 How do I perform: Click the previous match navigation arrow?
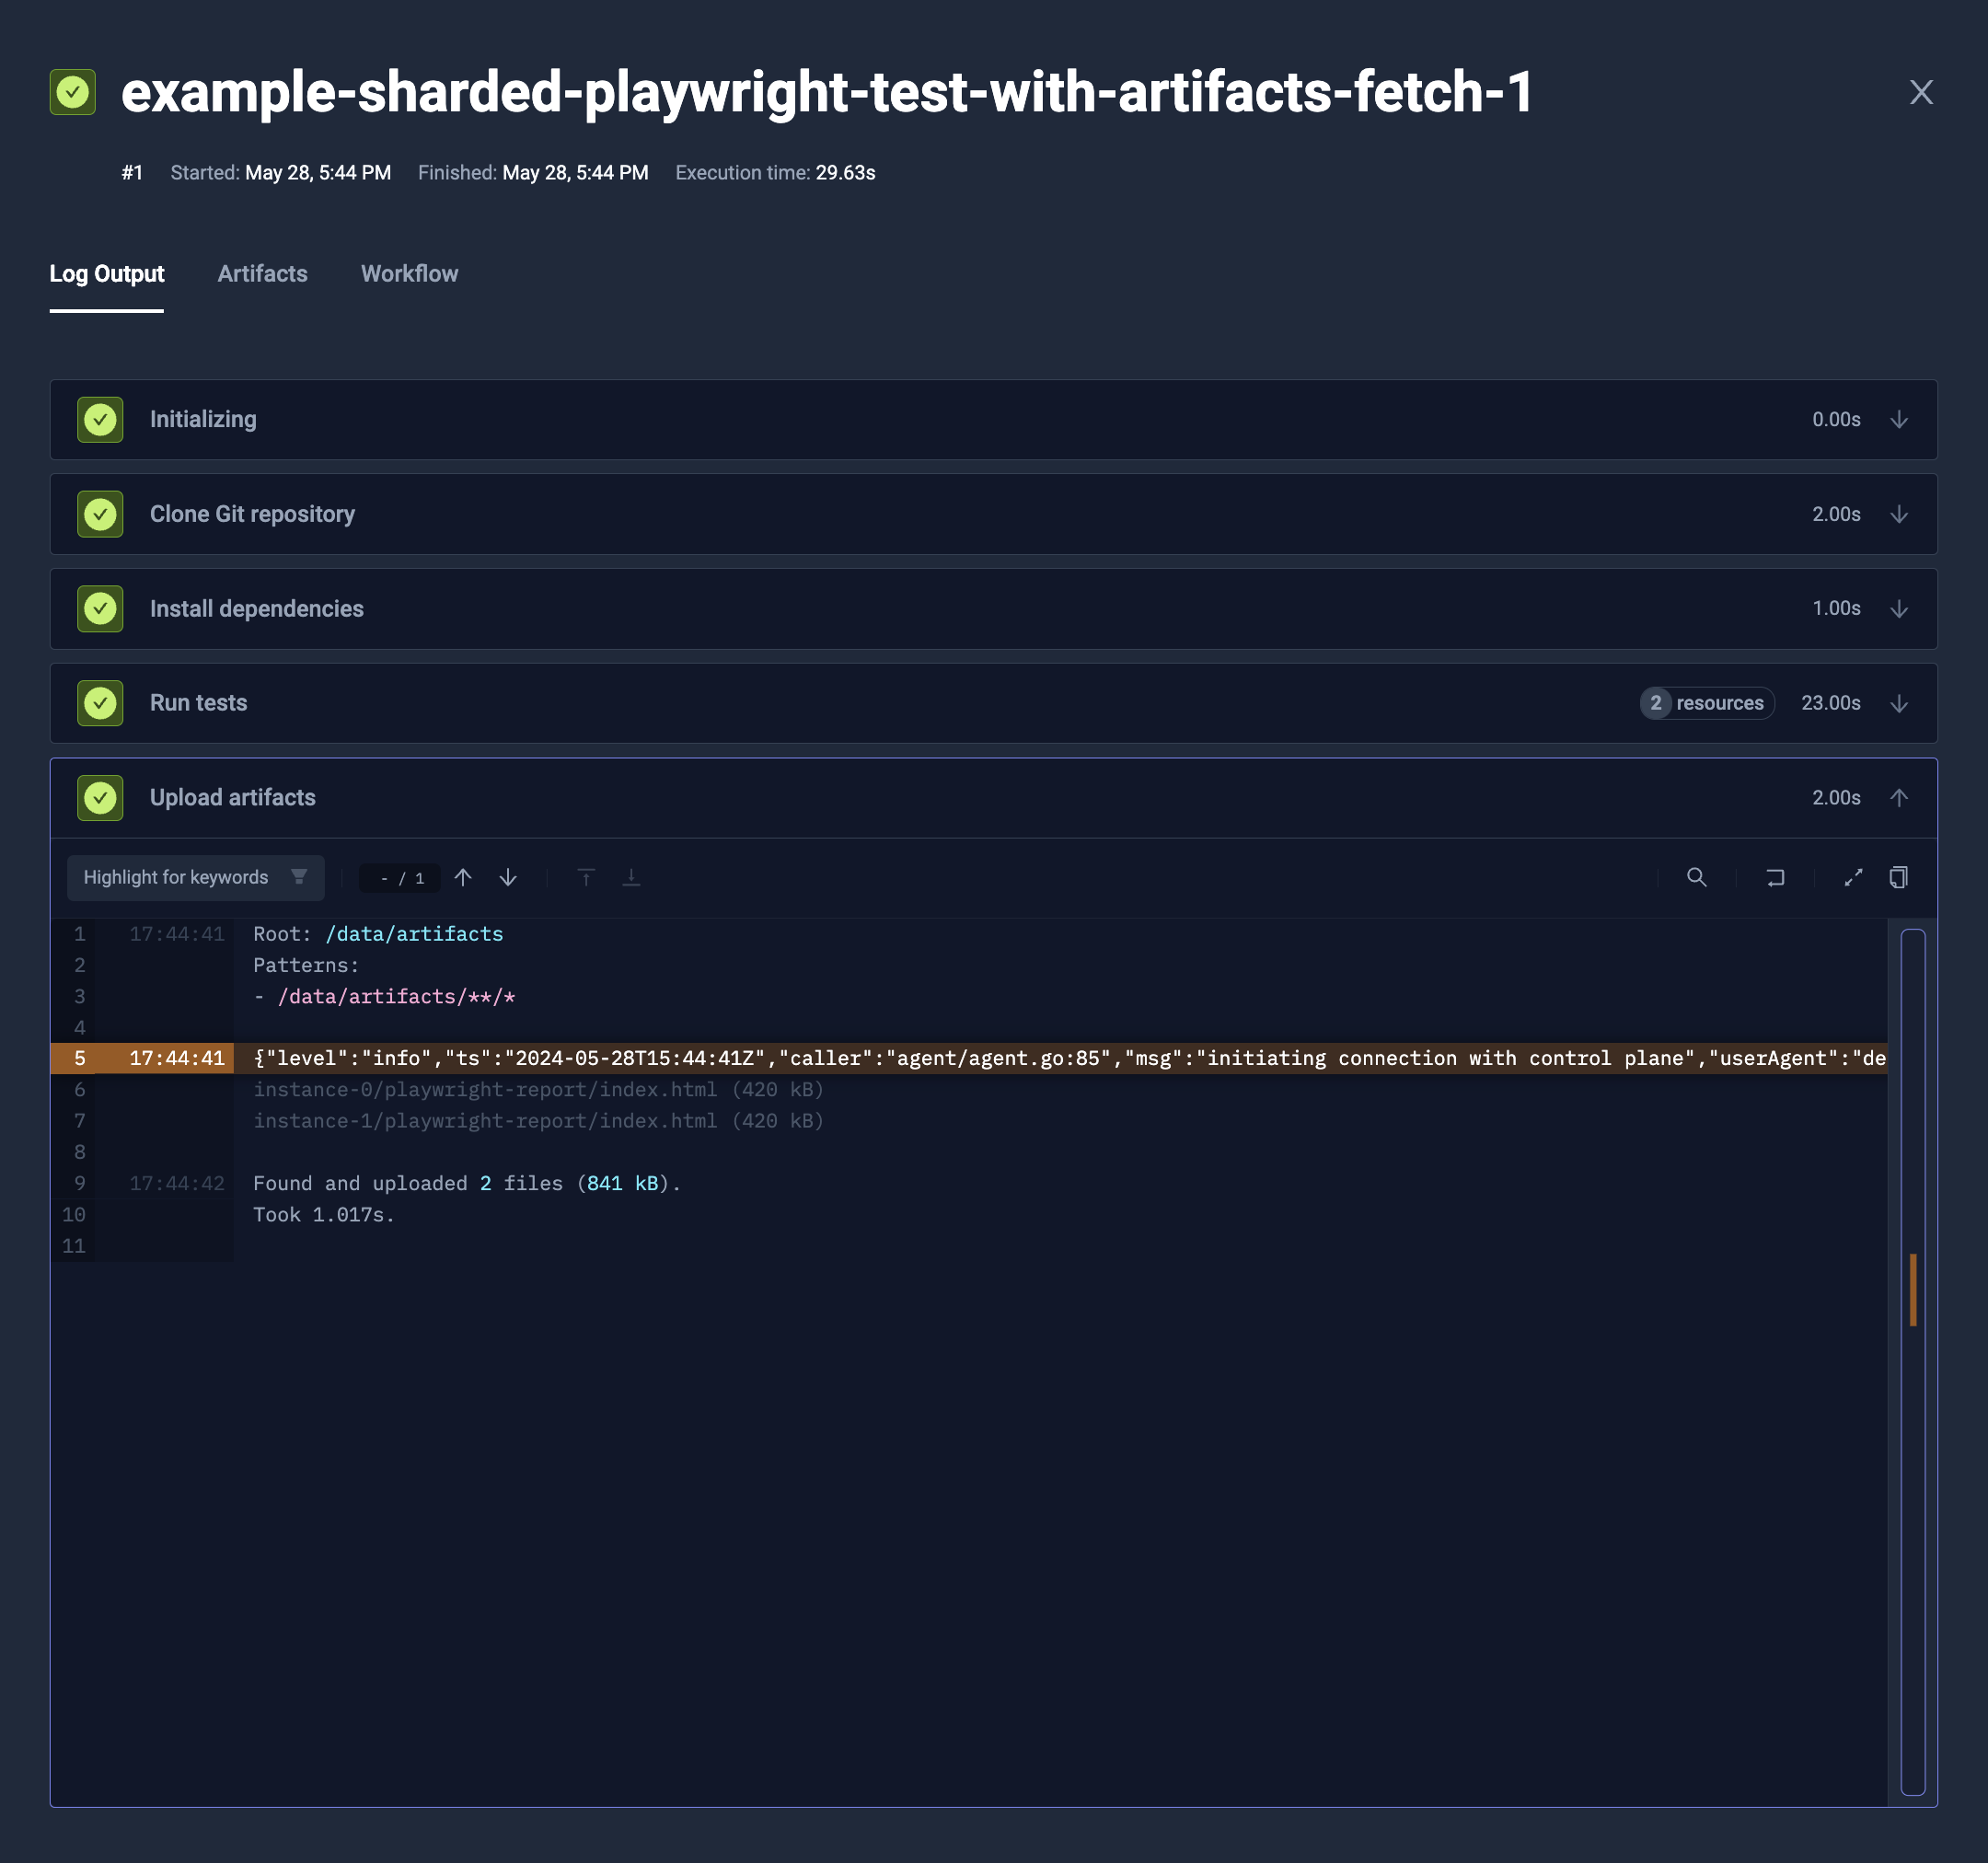pos(464,877)
